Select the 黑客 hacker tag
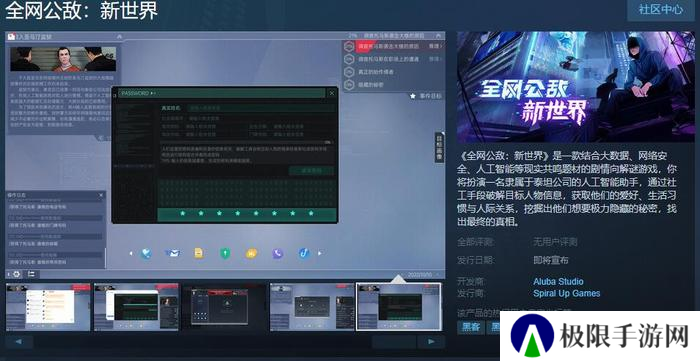Viewport: 700px width, 361px height. click(471, 327)
